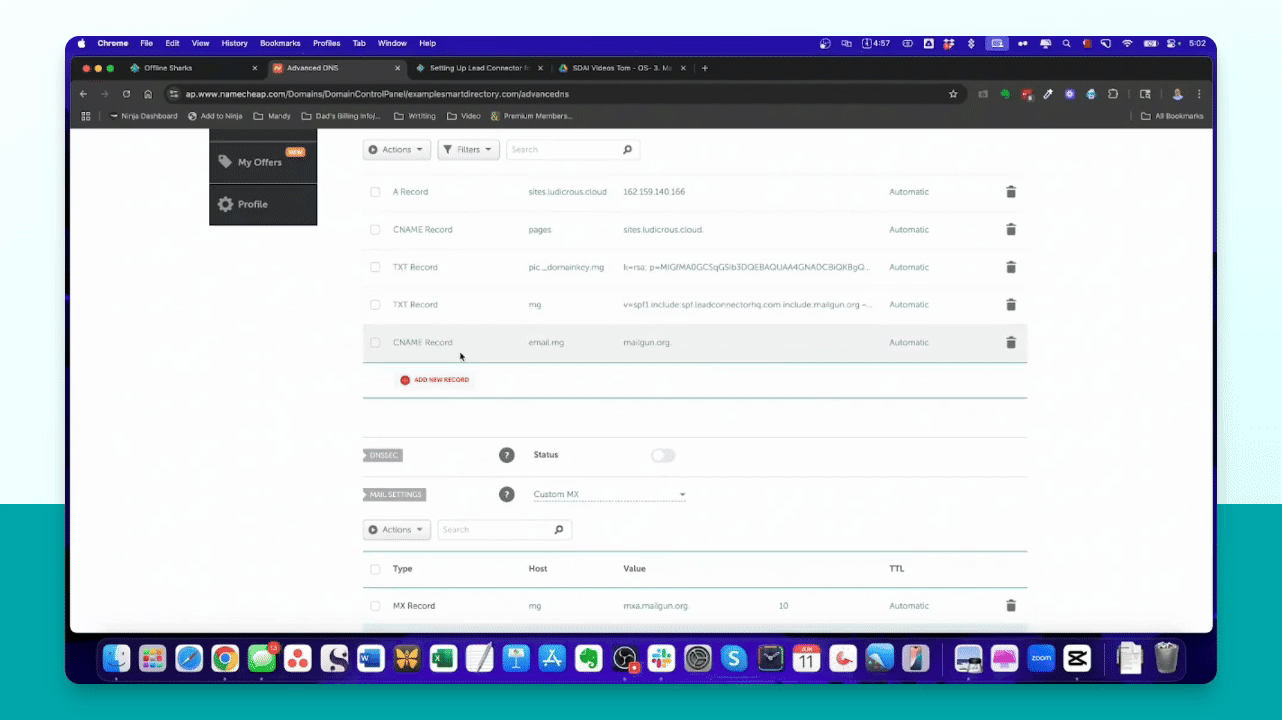The height and width of the screenshot is (720, 1282).
Task: Open Microsoft Excel from the Dock
Action: pyautogui.click(x=443, y=658)
